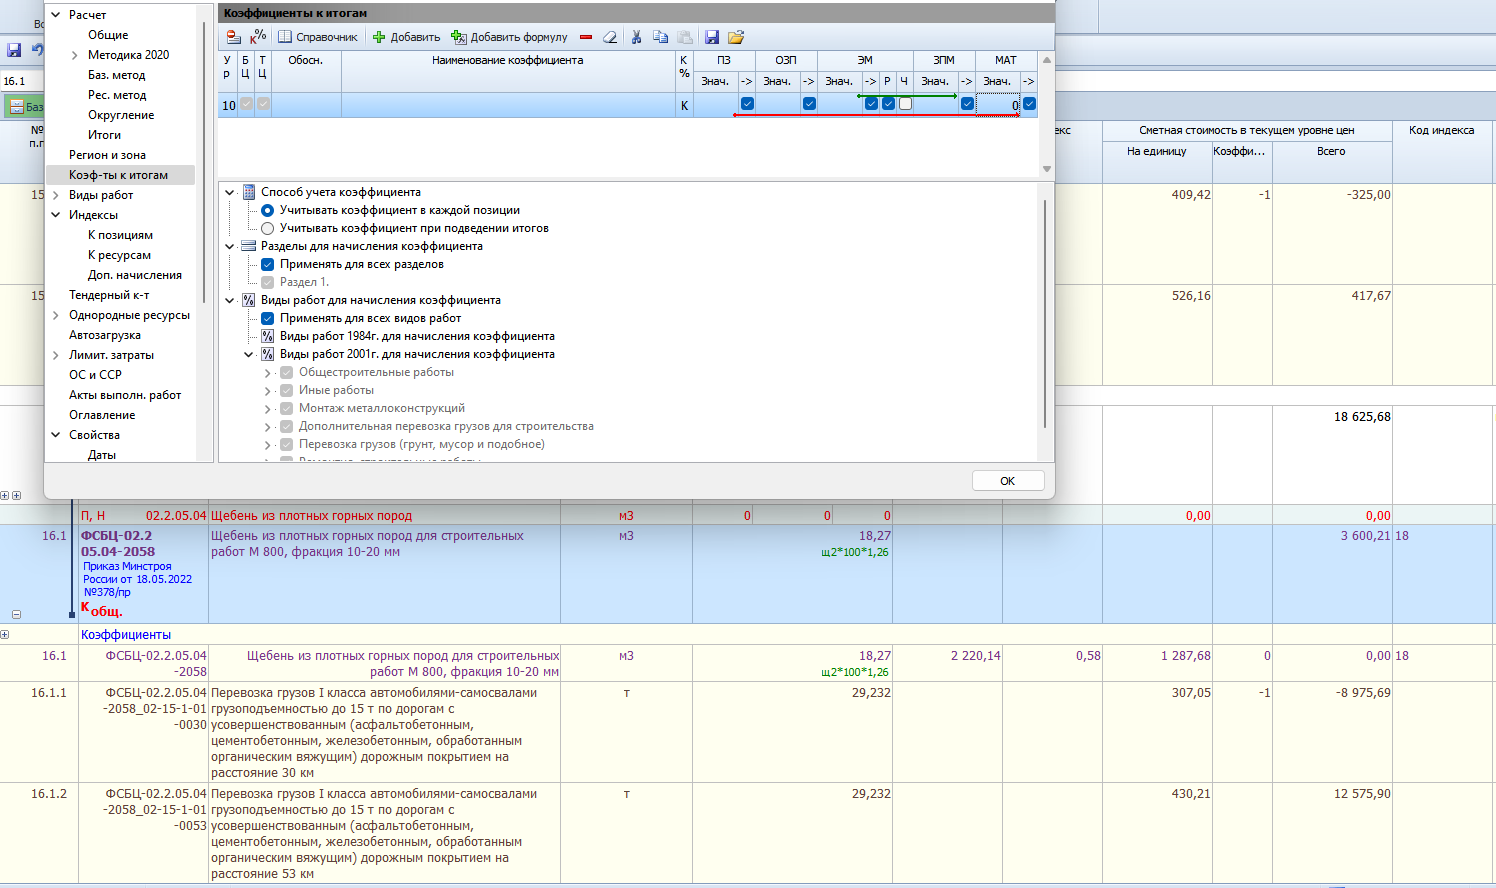Click the МАТ value input cell

click(997, 105)
